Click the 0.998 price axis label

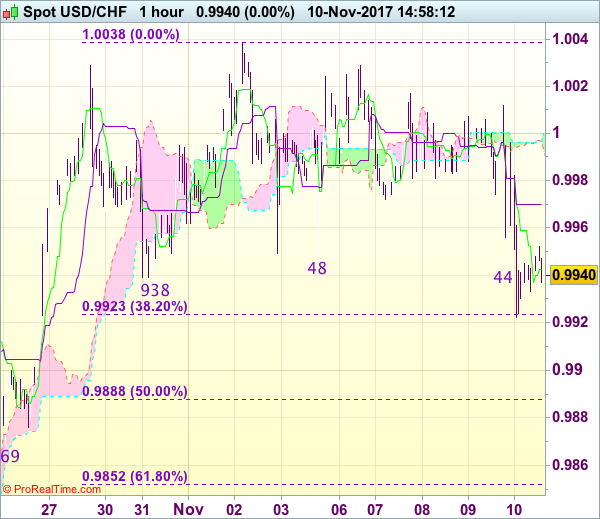(x=570, y=180)
